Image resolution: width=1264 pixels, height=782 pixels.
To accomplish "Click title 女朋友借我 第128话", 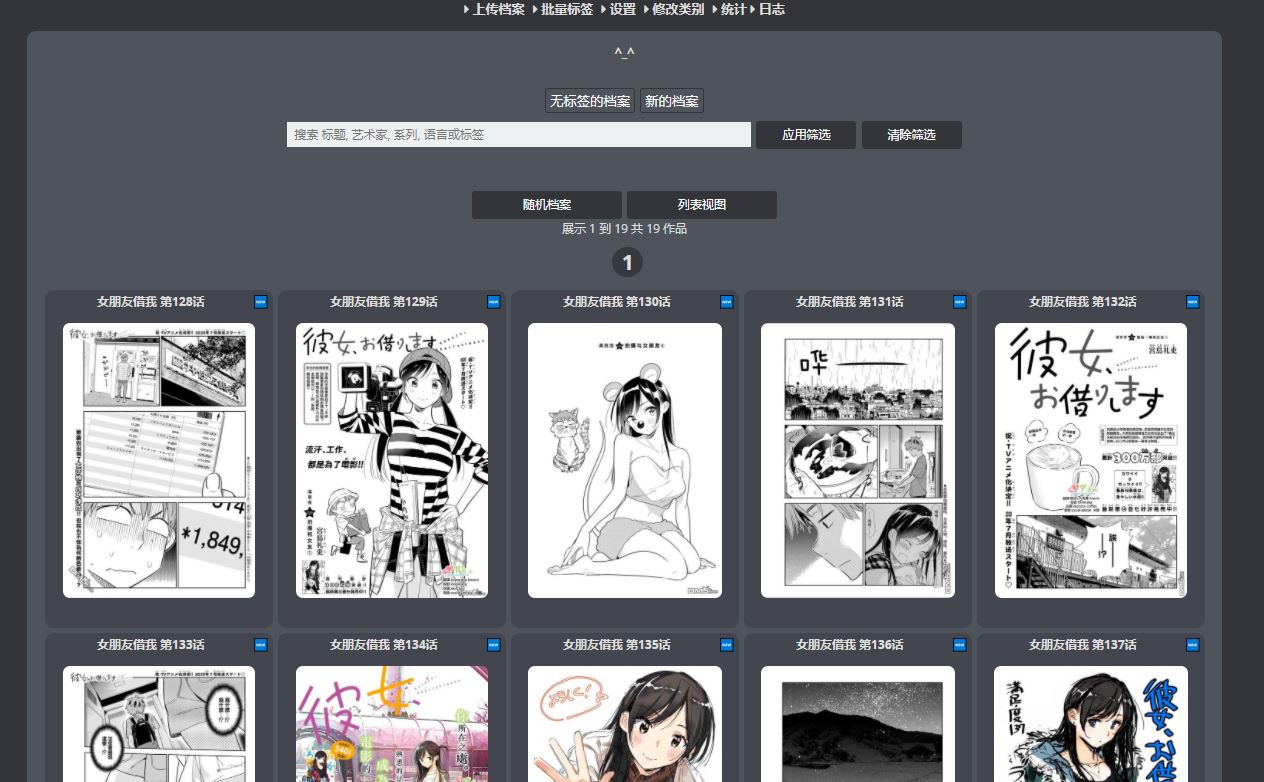I will 150,302.
